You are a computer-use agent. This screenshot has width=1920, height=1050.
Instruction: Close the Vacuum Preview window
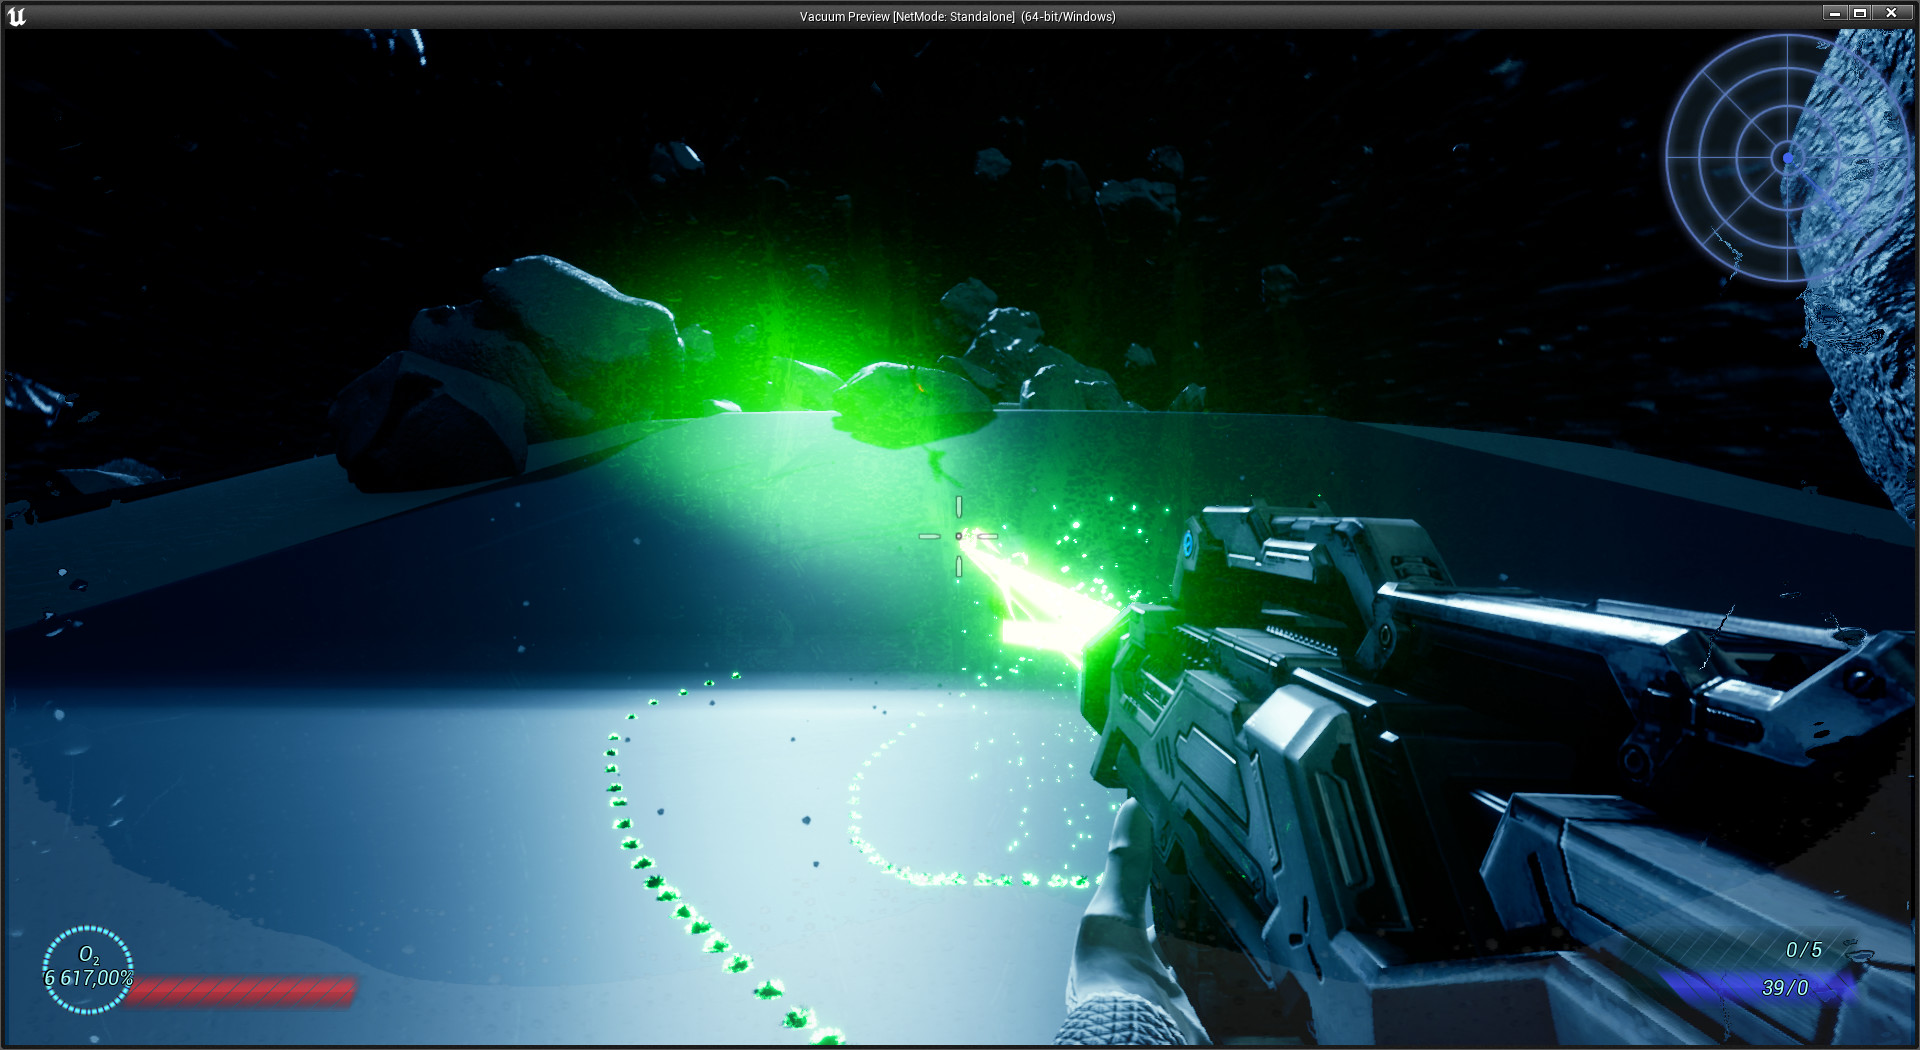[x=1892, y=13]
